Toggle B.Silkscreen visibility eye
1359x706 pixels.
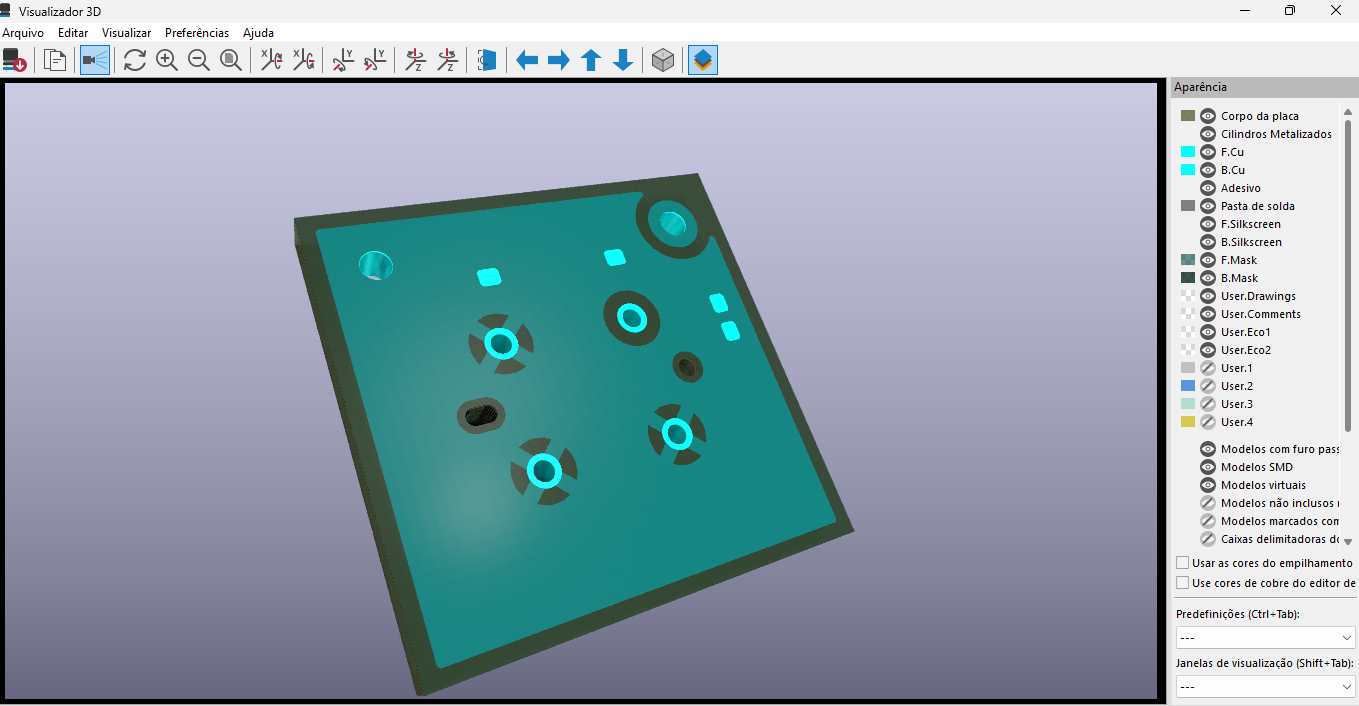coord(1208,242)
